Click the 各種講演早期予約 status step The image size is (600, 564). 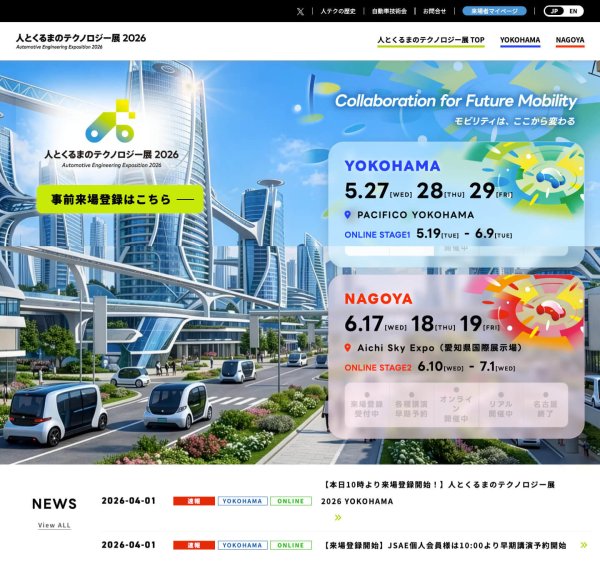pos(411,405)
